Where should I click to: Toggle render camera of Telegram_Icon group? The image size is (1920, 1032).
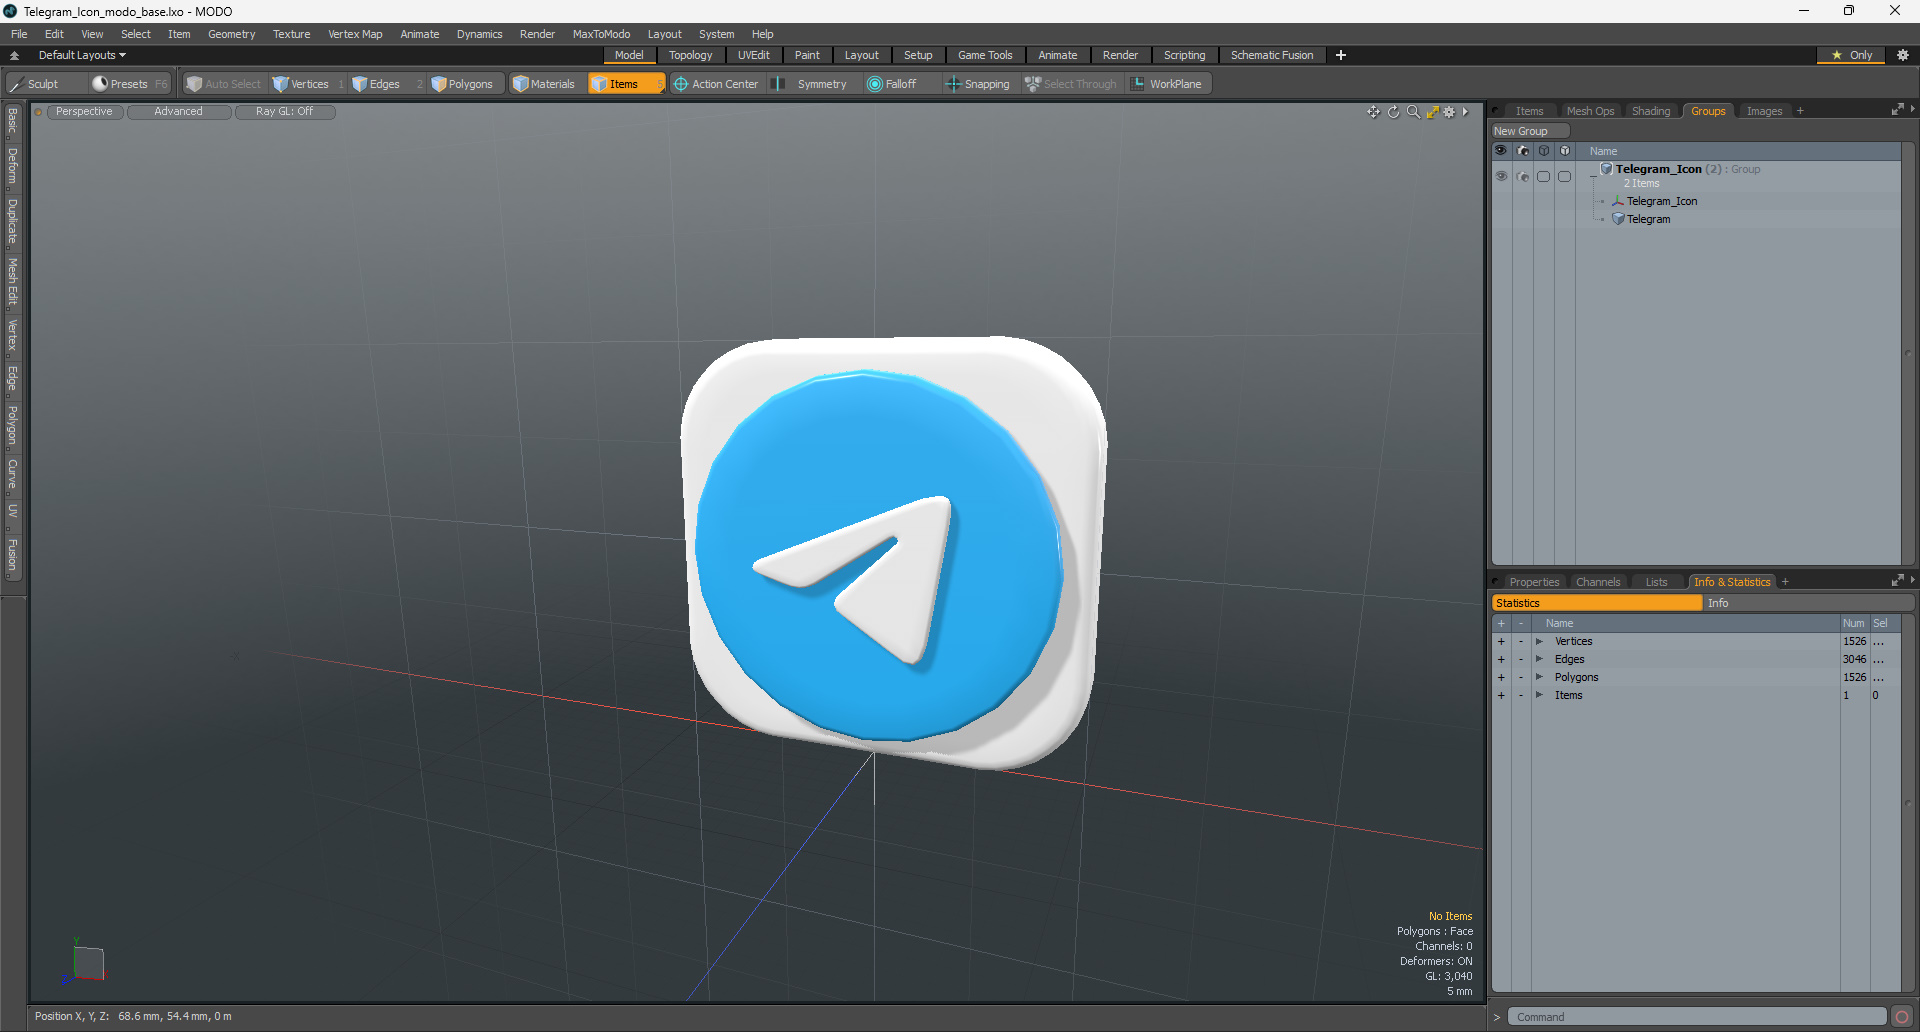click(1523, 176)
